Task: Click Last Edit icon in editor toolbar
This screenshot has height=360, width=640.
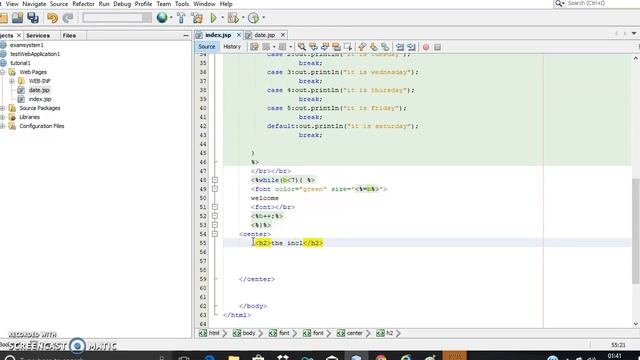Action: (254, 47)
